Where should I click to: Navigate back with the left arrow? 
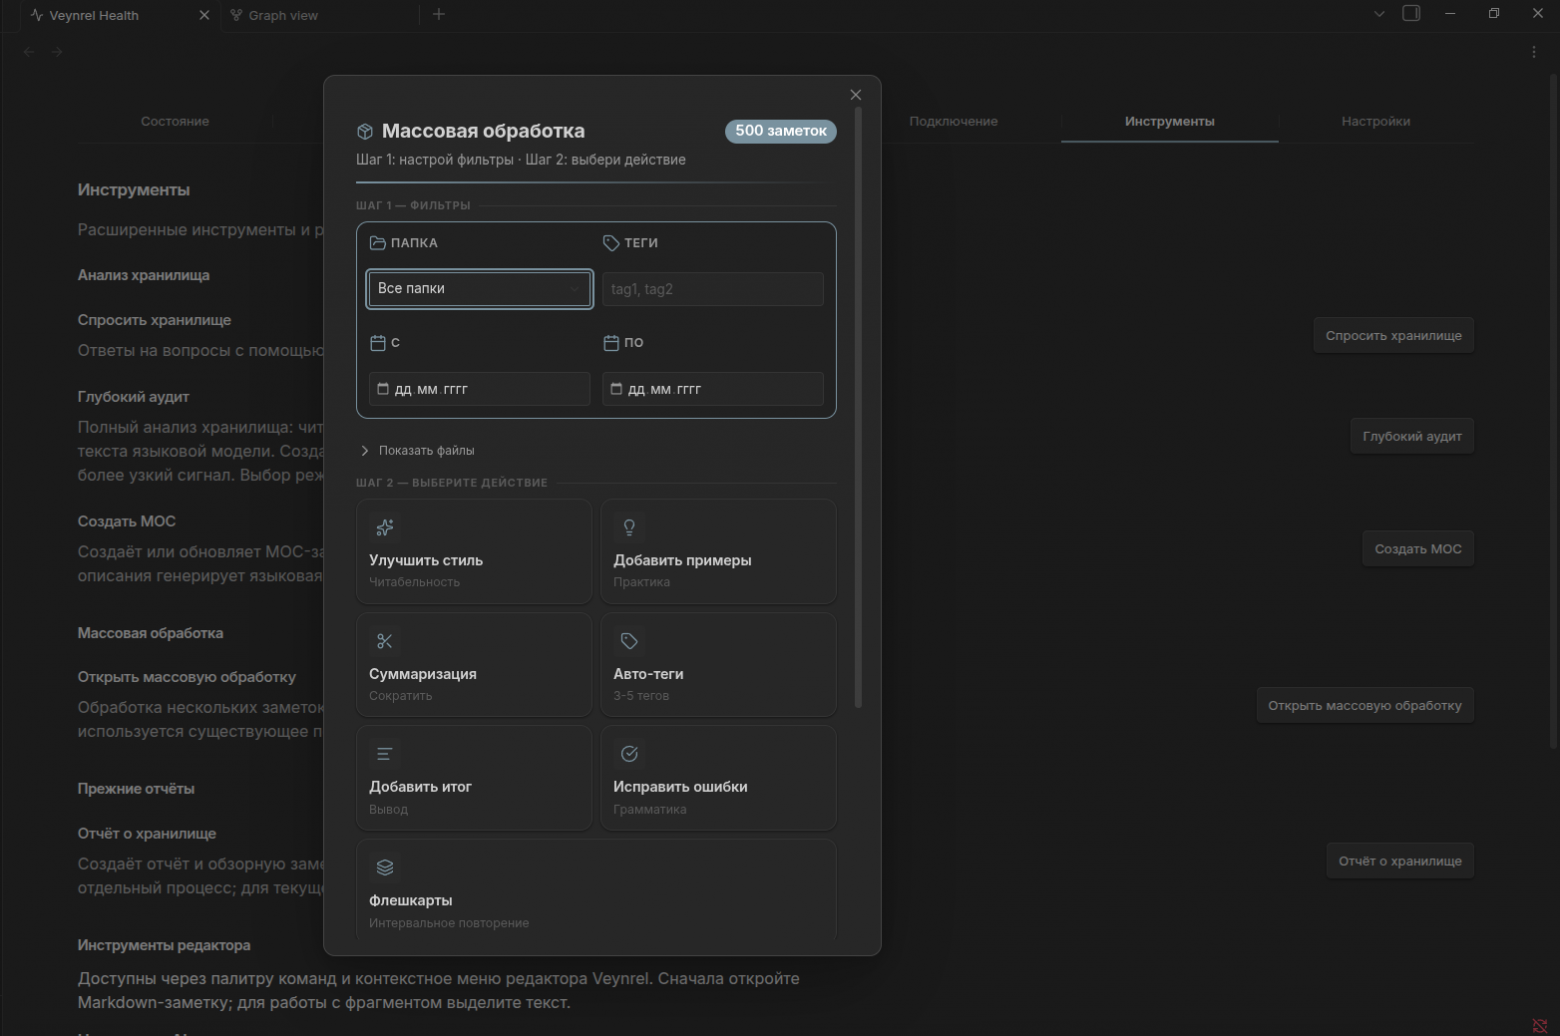tap(29, 52)
